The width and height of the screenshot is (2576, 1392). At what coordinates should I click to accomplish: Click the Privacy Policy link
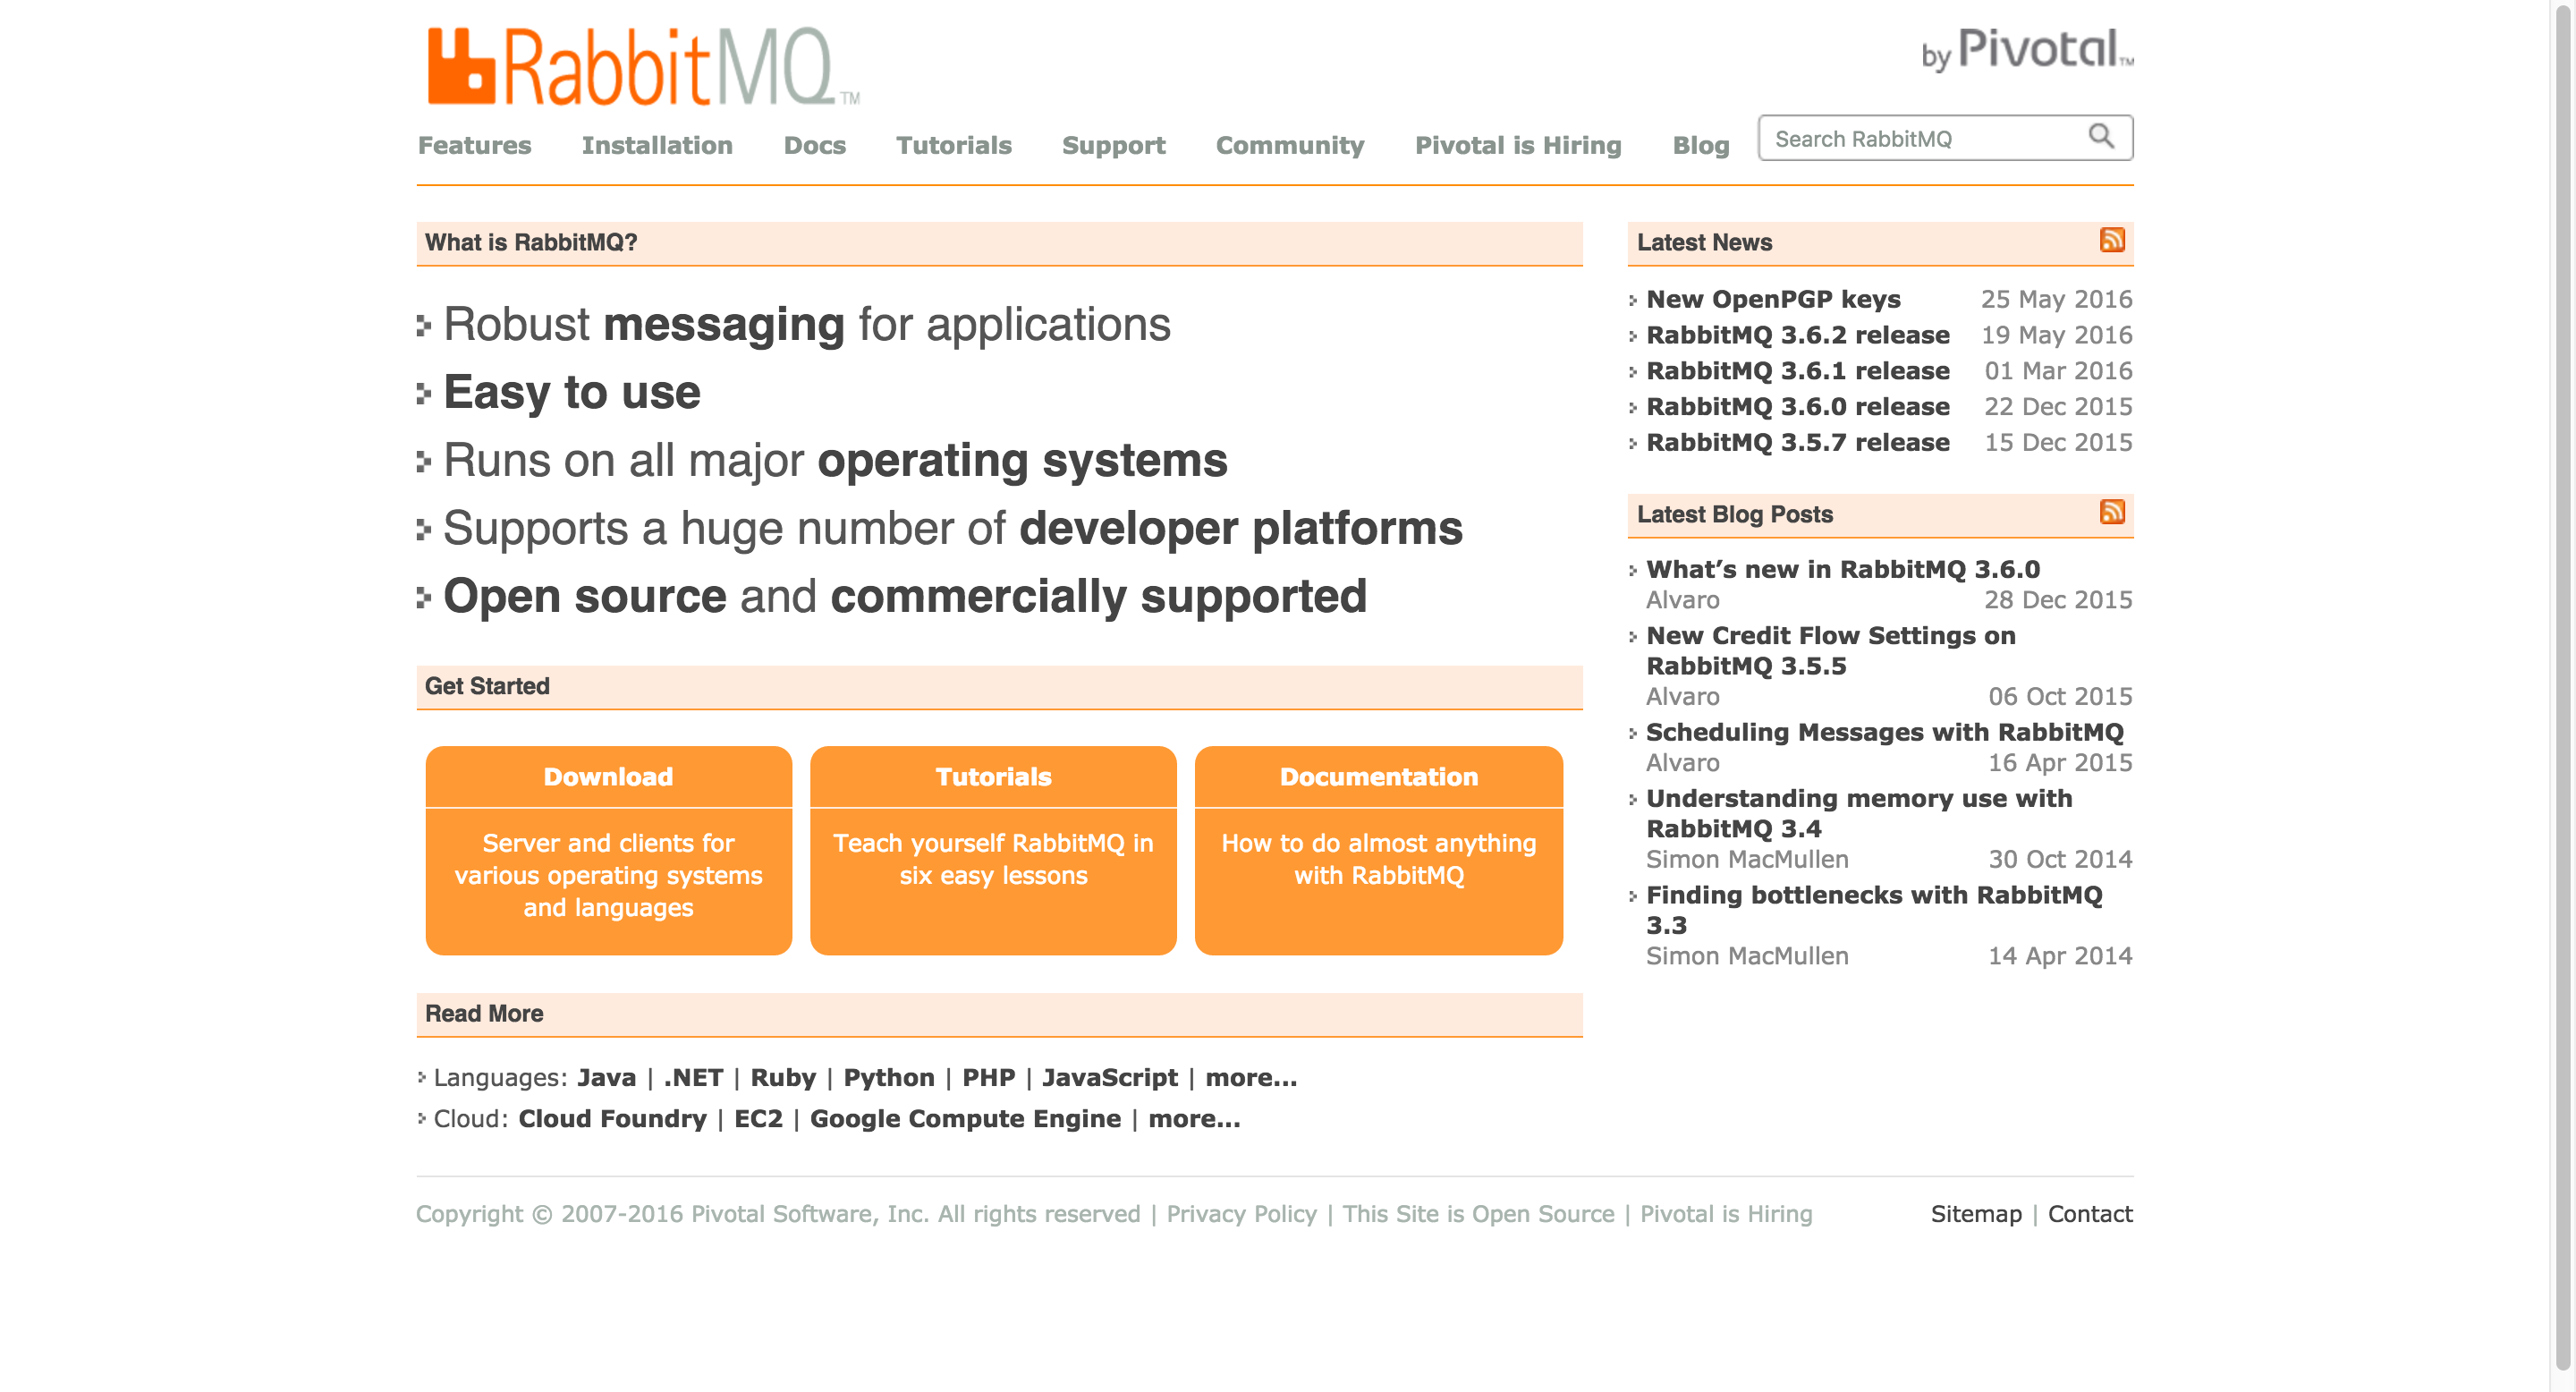(1242, 1214)
